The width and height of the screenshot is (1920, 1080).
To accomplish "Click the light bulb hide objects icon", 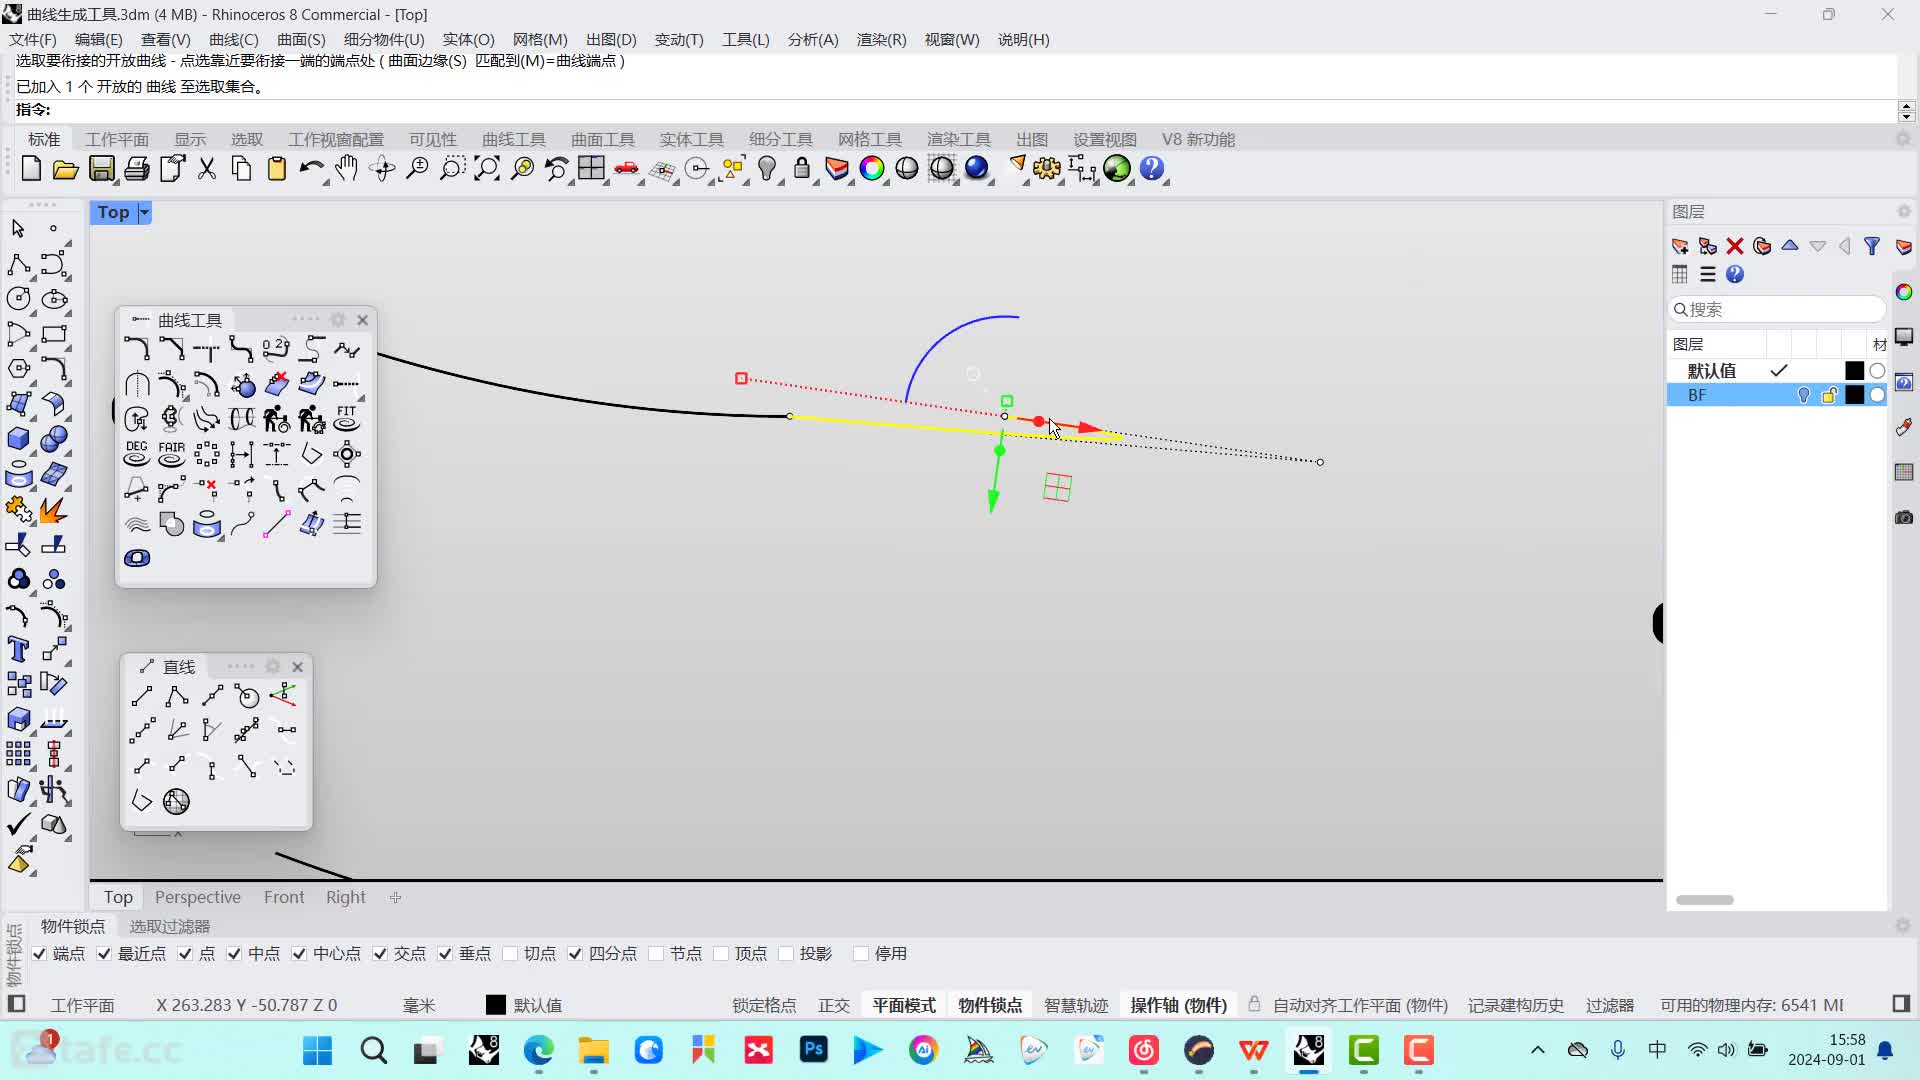I will tap(767, 169).
